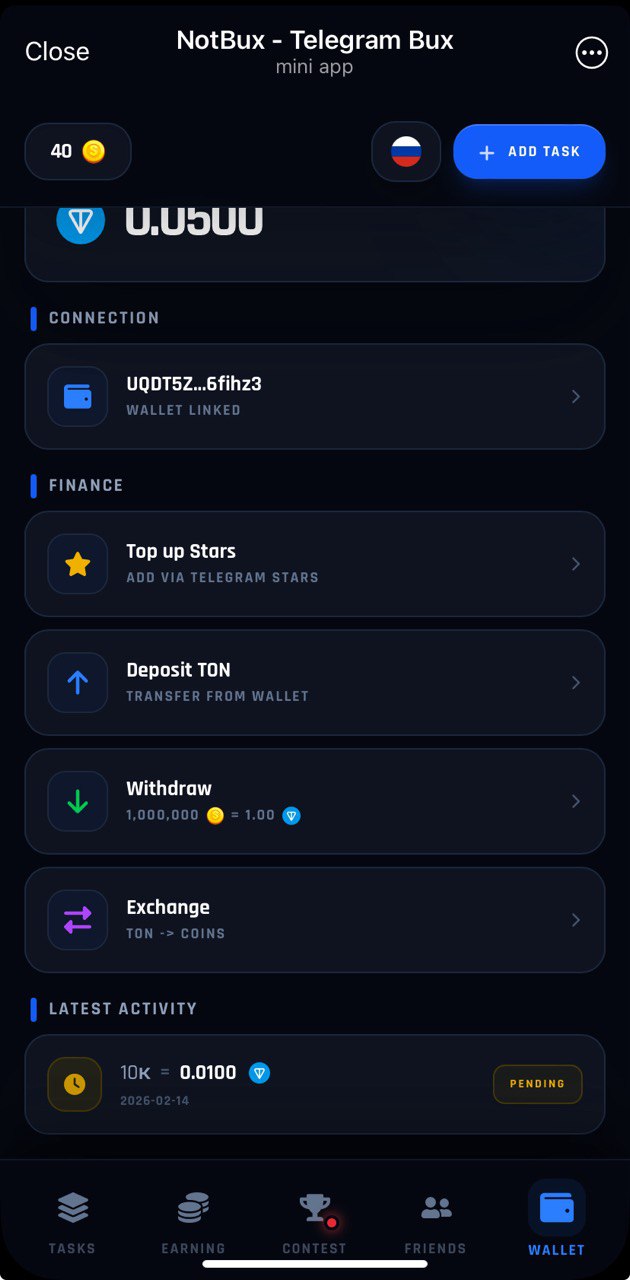Close the mini app

click(57, 52)
